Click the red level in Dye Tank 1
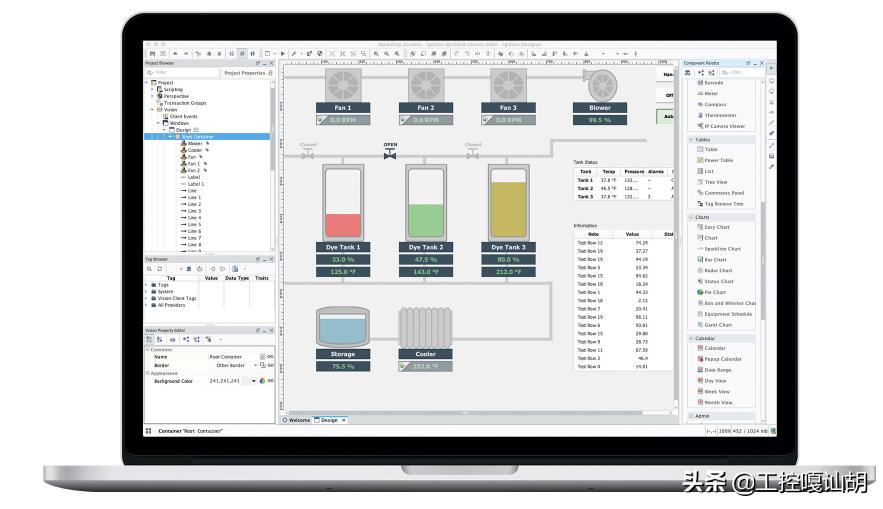Image resolution: width=883 pixels, height=509 pixels. pyautogui.click(x=343, y=225)
